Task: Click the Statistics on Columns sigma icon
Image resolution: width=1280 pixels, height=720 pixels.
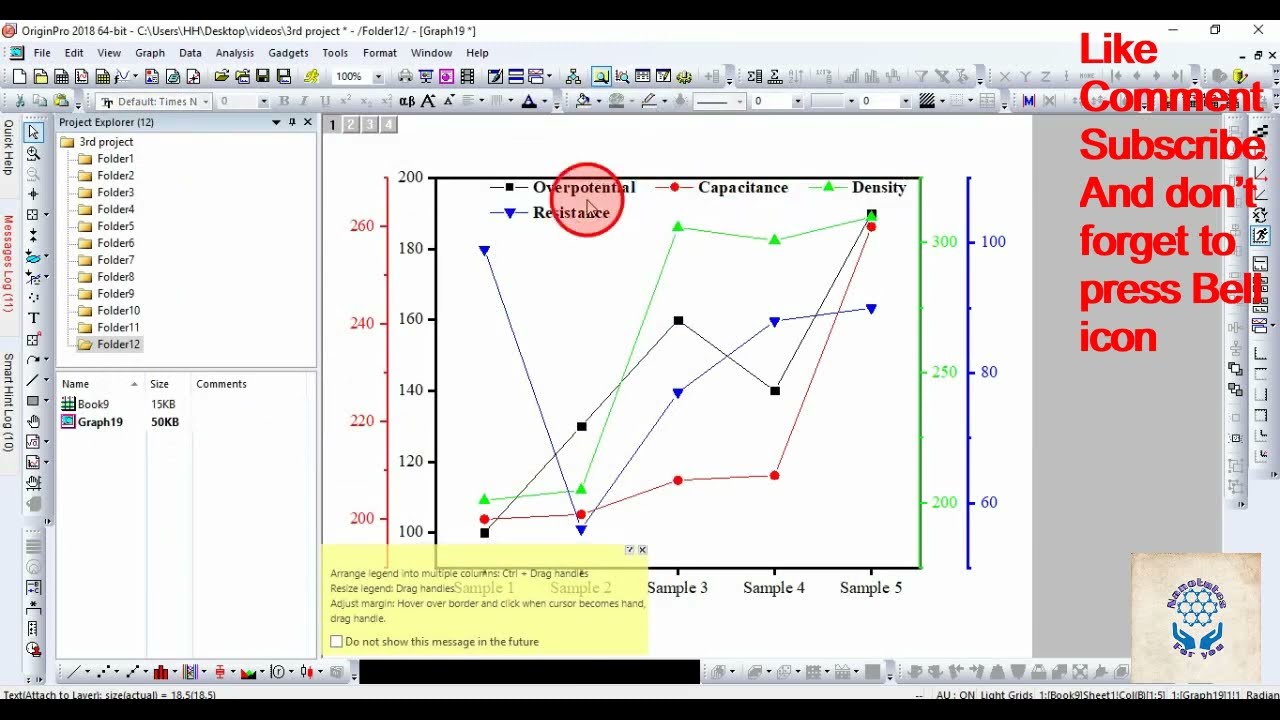Action: [x=755, y=76]
